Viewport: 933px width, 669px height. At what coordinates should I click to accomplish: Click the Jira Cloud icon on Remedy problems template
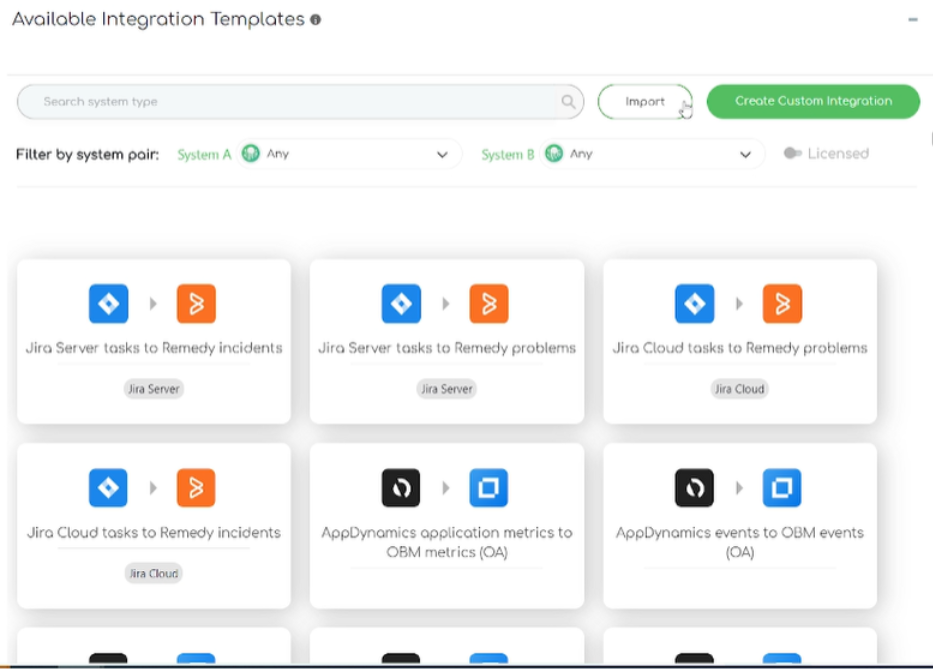(695, 303)
